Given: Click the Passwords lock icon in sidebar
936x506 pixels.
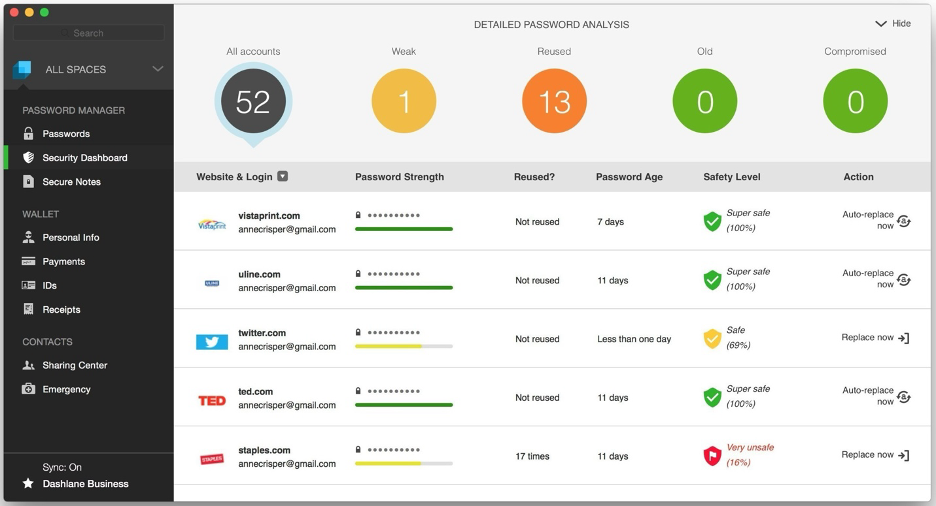Looking at the screenshot, I should point(28,133).
